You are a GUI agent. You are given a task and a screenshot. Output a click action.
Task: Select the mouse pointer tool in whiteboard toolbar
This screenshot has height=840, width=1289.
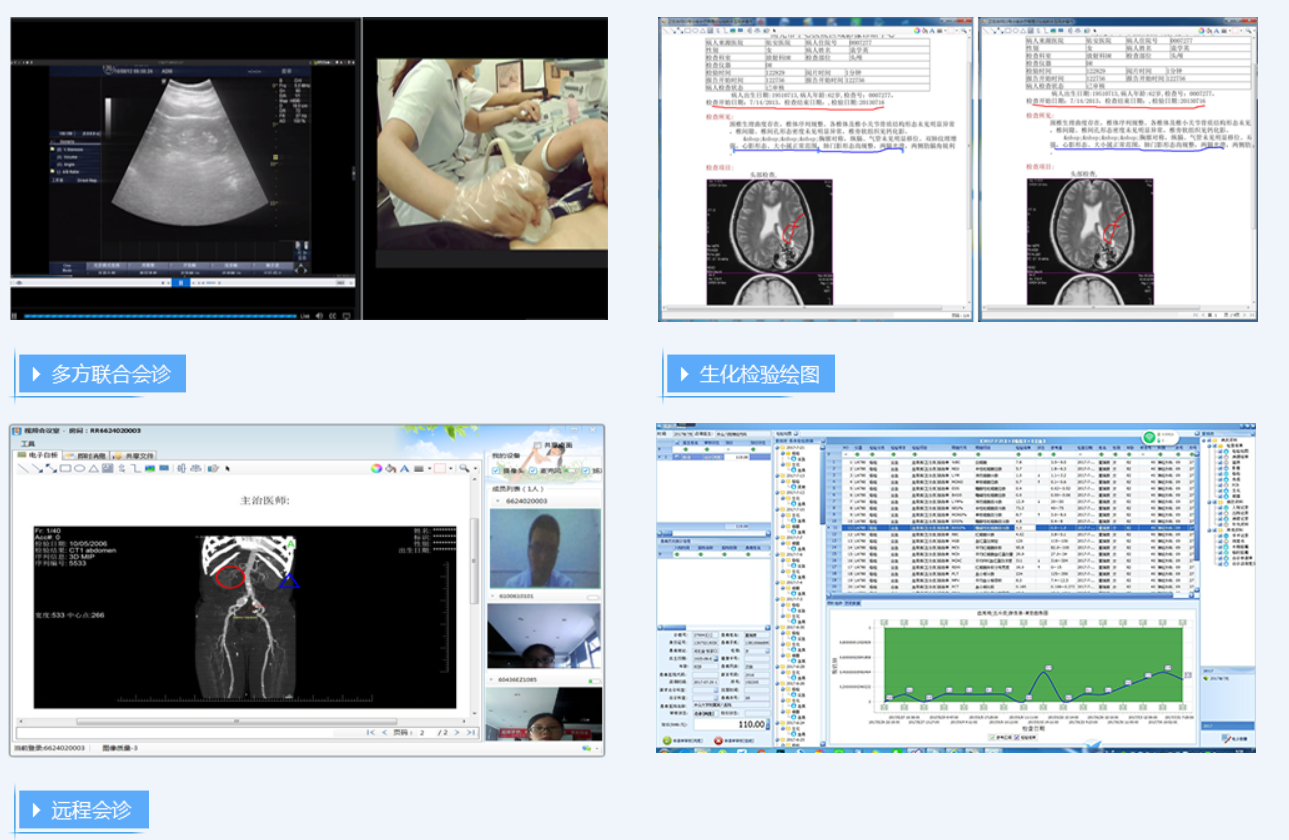coord(227,468)
